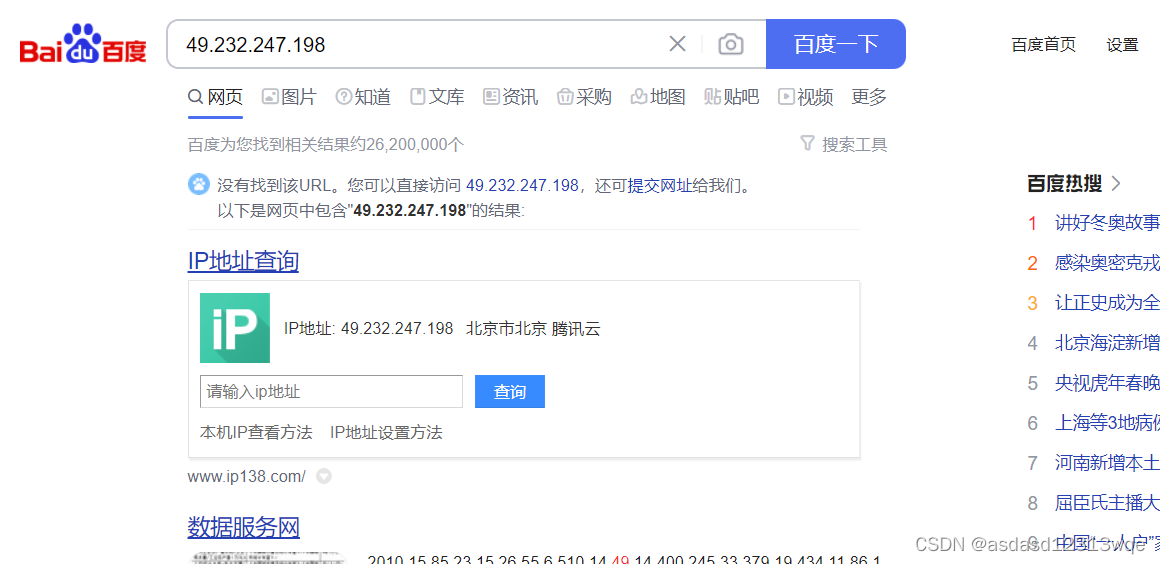Open hot search item 讲好冬奥故事
Screen dimensions: 1160x564
coord(1107,223)
